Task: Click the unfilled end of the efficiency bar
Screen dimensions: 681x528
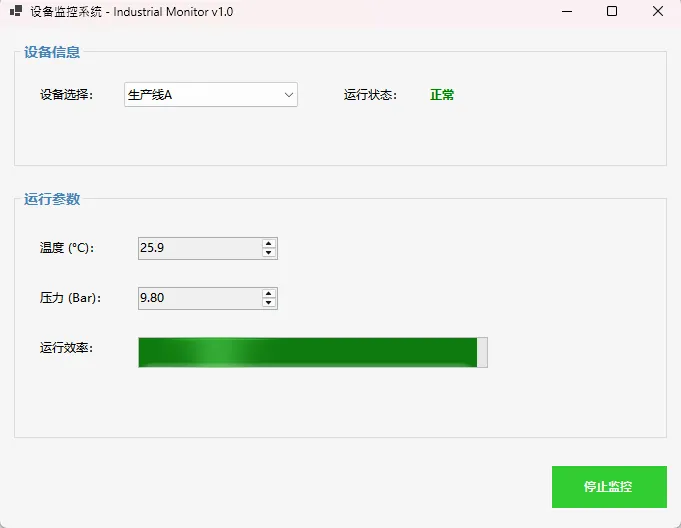Action: coord(482,352)
